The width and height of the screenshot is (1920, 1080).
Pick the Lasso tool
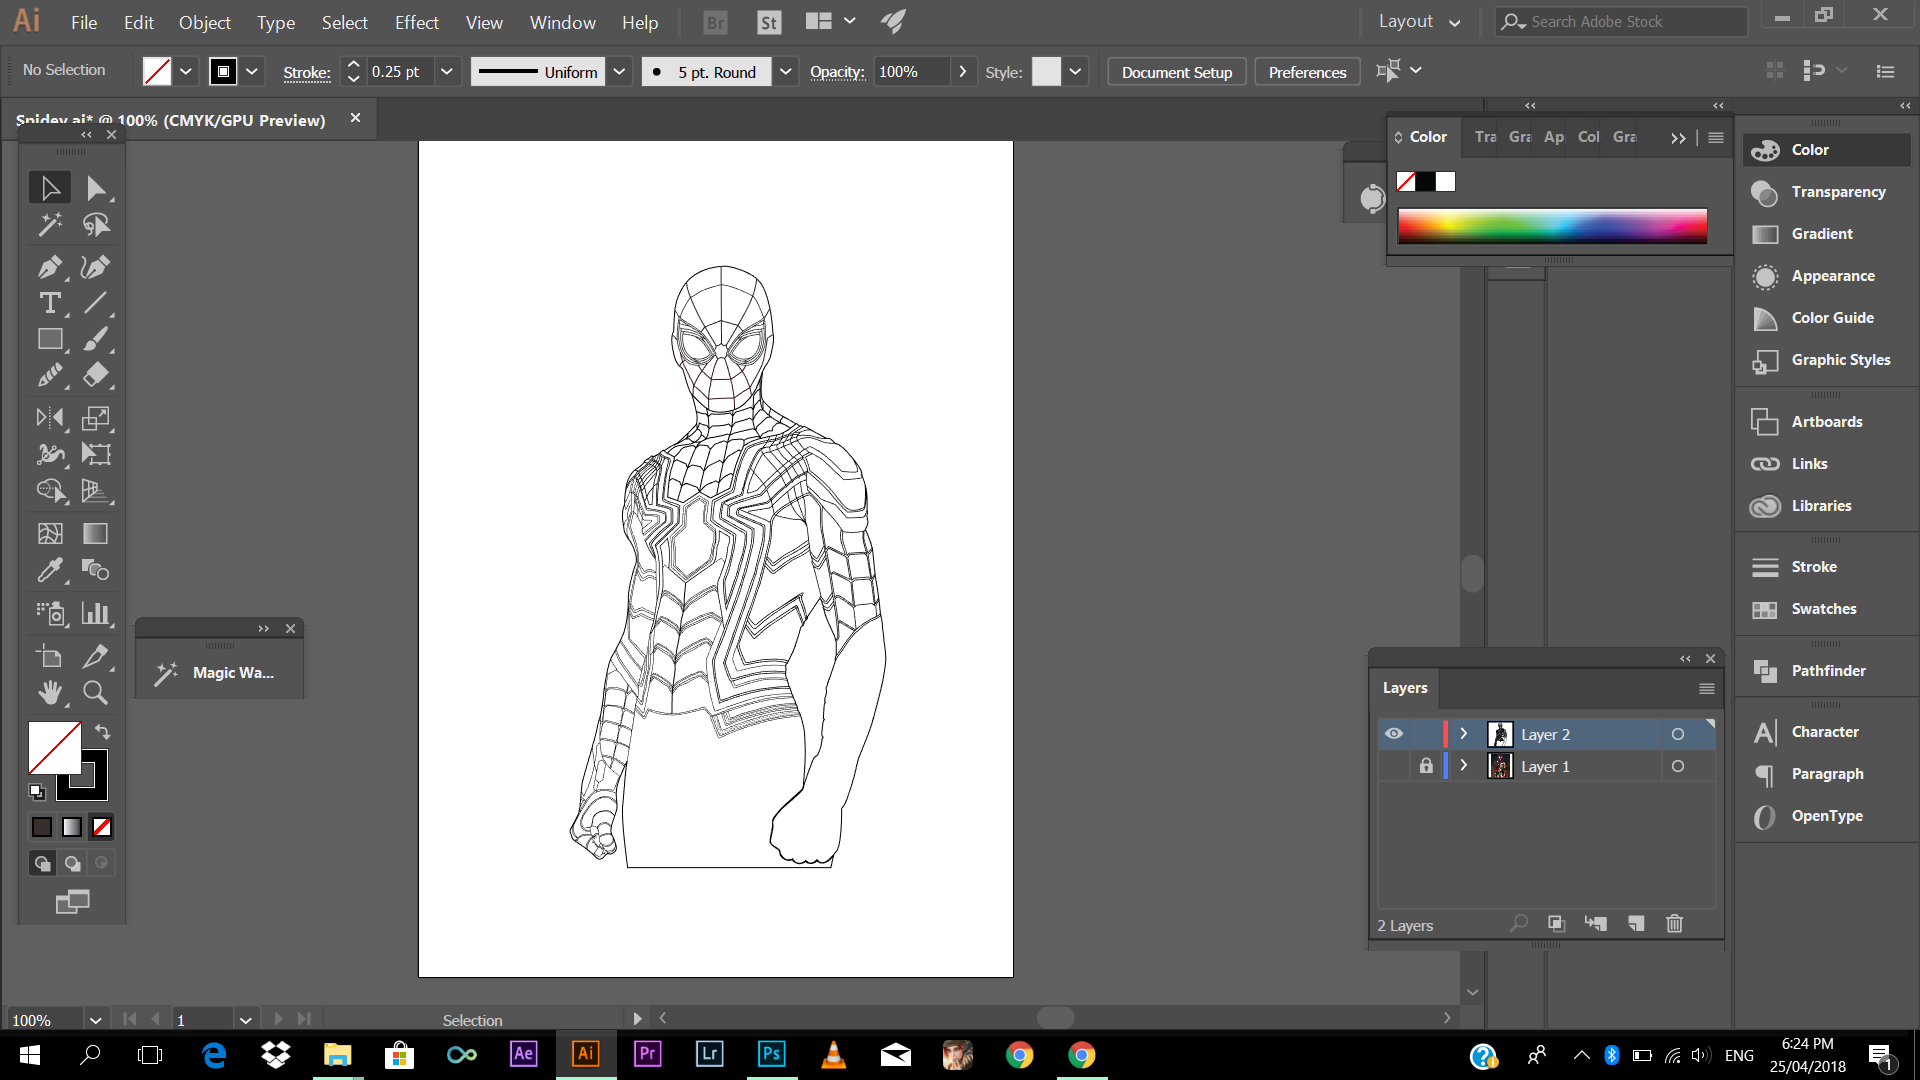96,224
